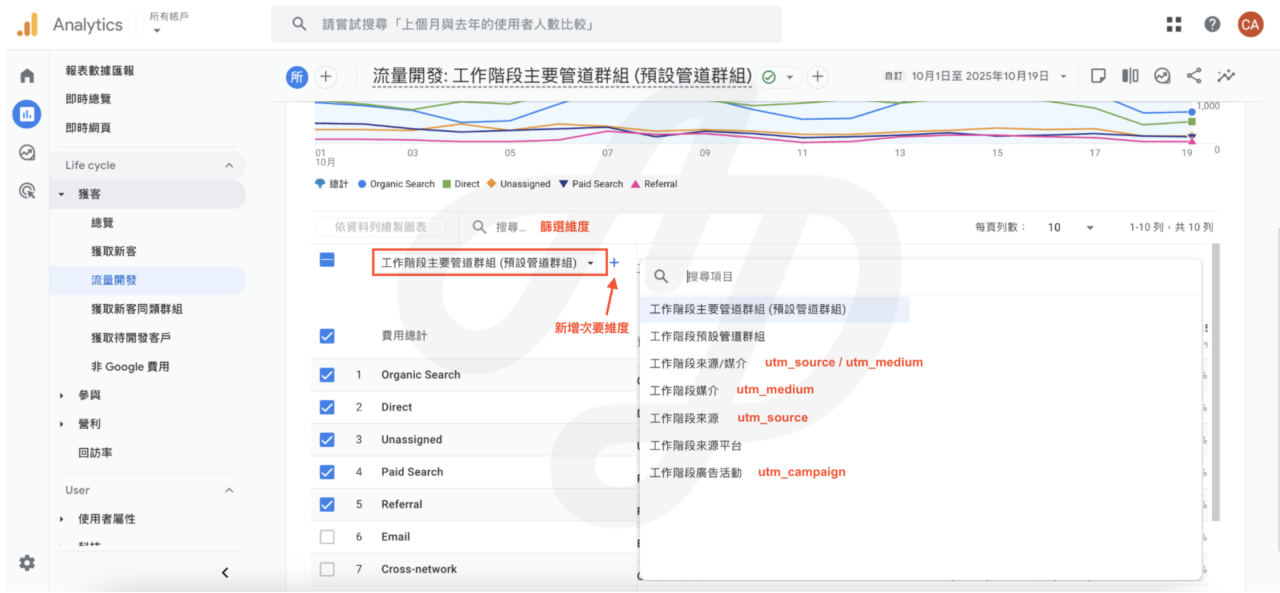Collapse the Life cycle section
Image resolution: width=1280 pixels, height=593 pixels.
pyautogui.click(x=229, y=166)
